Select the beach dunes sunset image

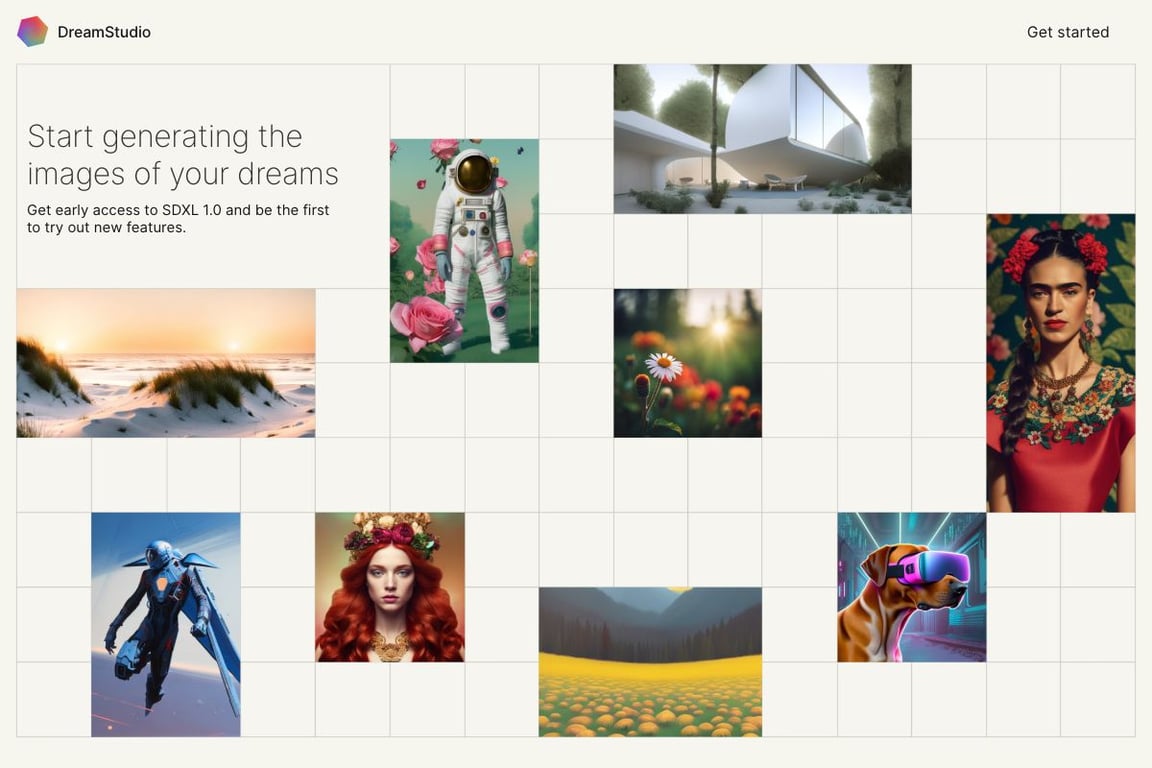click(x=166, y=363)
